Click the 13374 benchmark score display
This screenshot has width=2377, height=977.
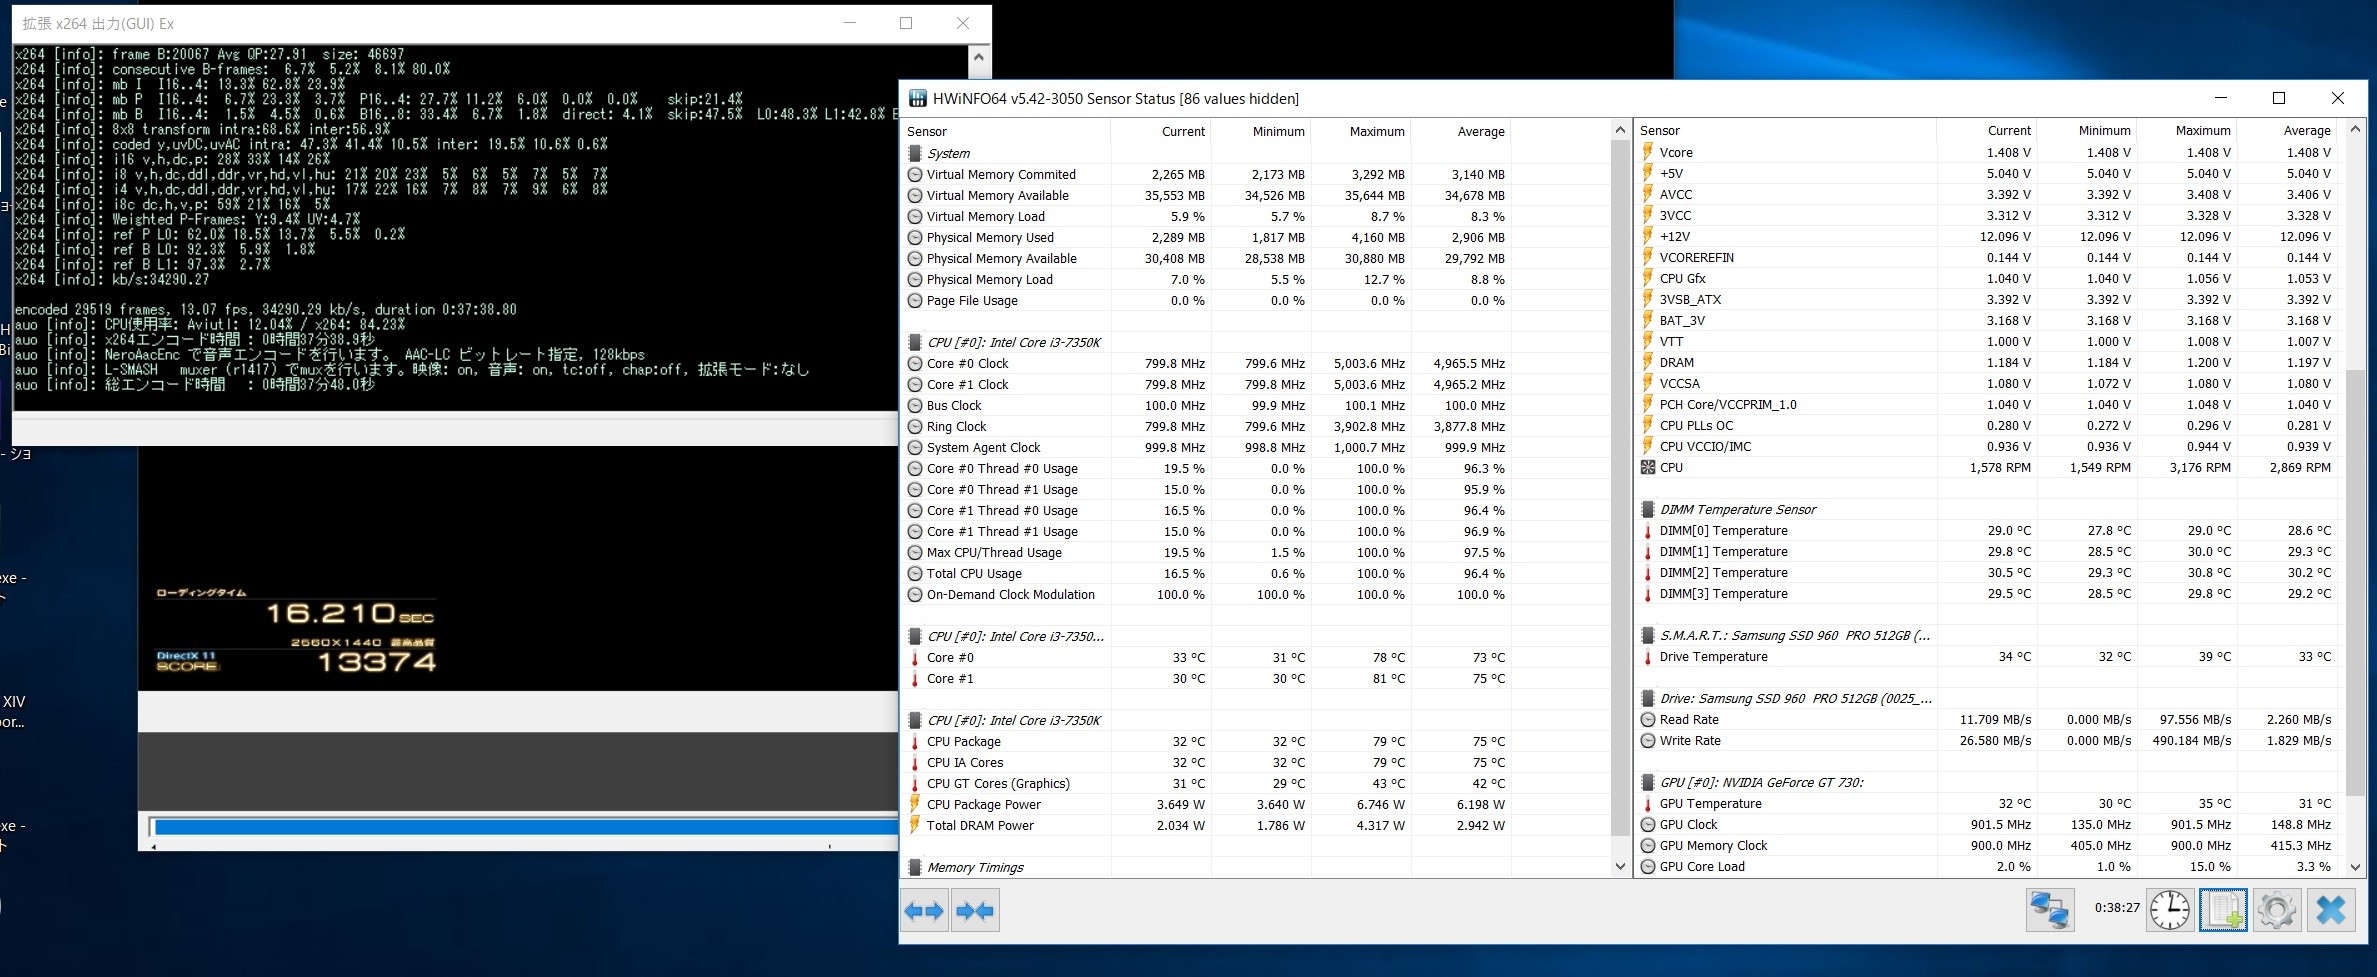point(376,662)
